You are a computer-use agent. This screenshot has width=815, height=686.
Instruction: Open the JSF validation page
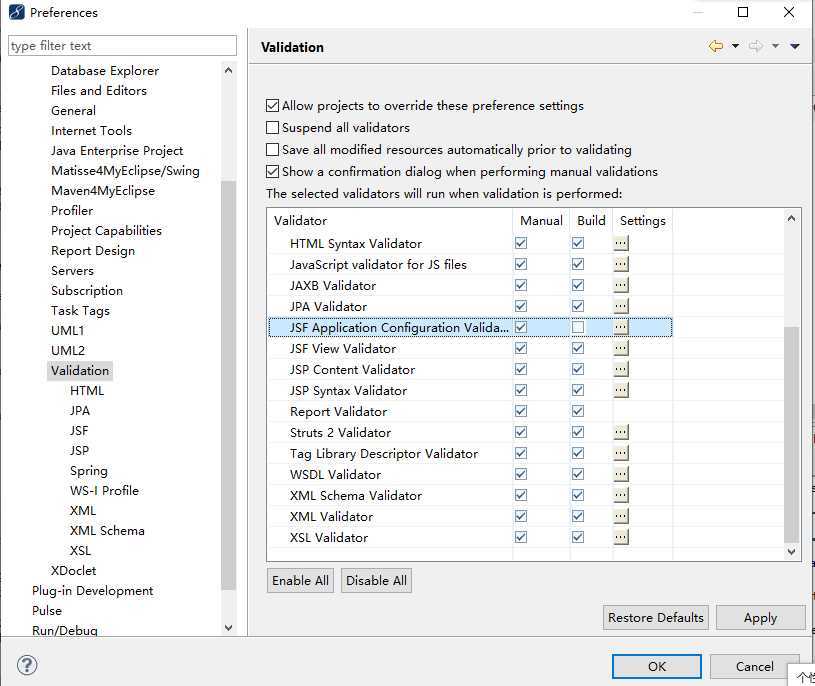79,430
